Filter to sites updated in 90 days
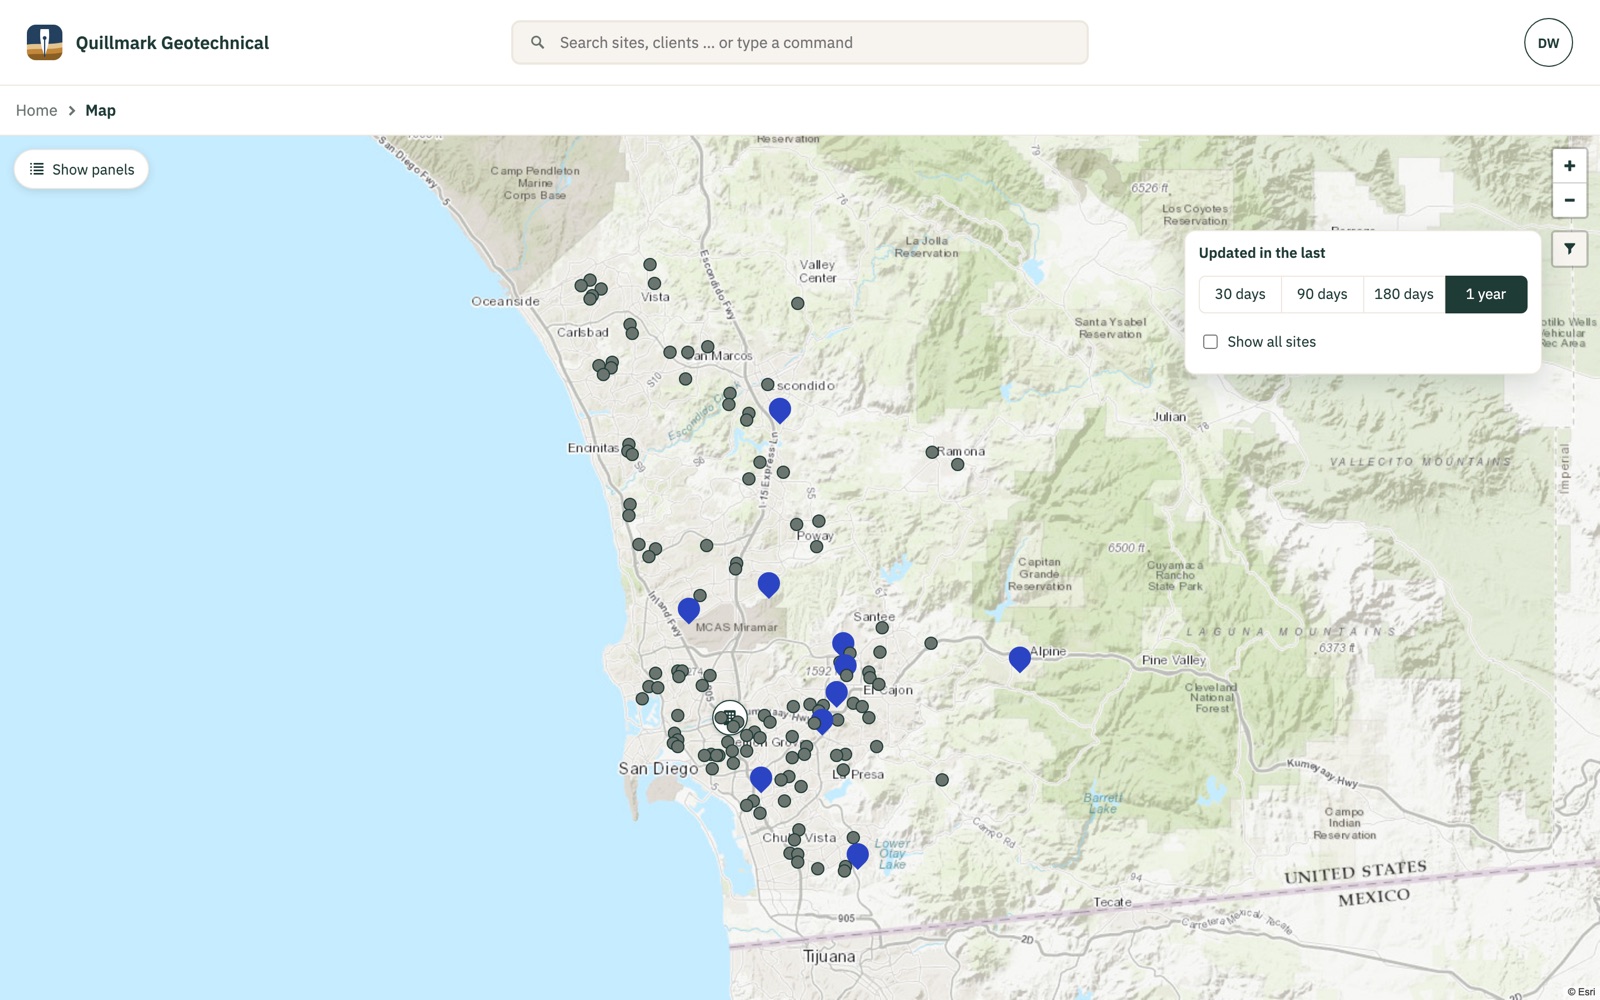1600x1000 pixels. pyautogui.click(x=1322, y=294)
